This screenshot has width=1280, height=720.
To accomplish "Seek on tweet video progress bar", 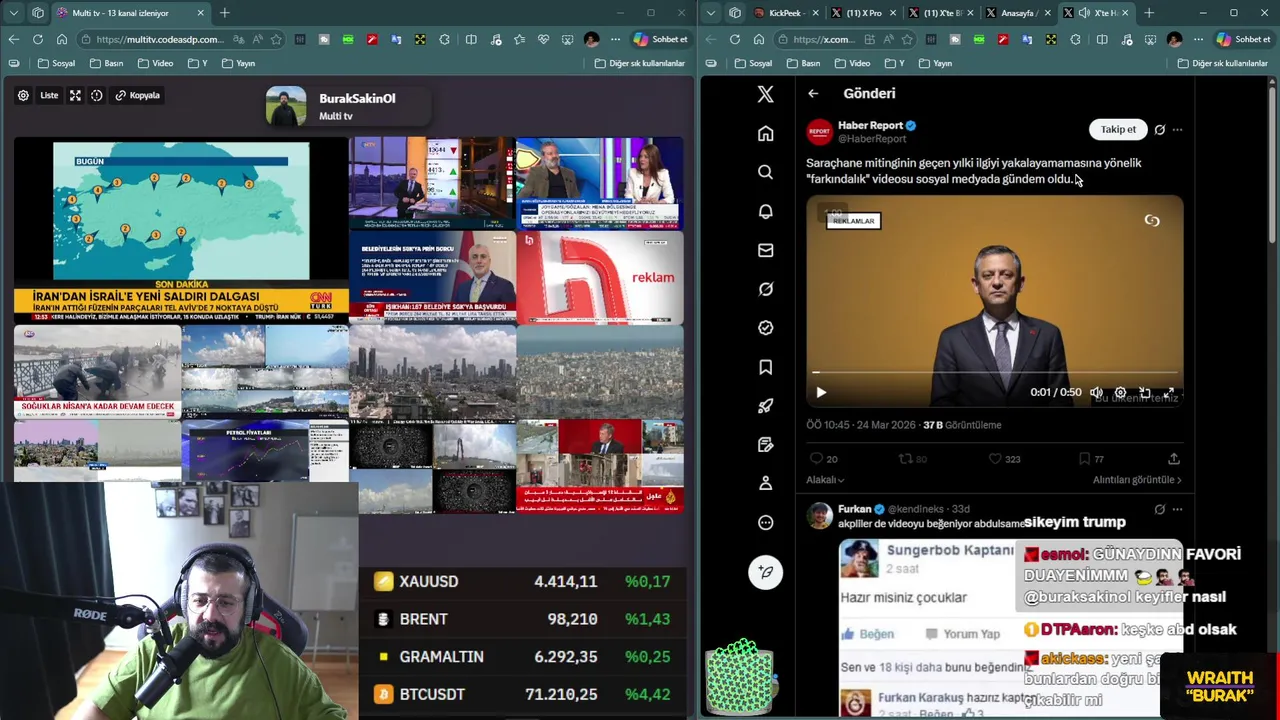I will (995, 372).
